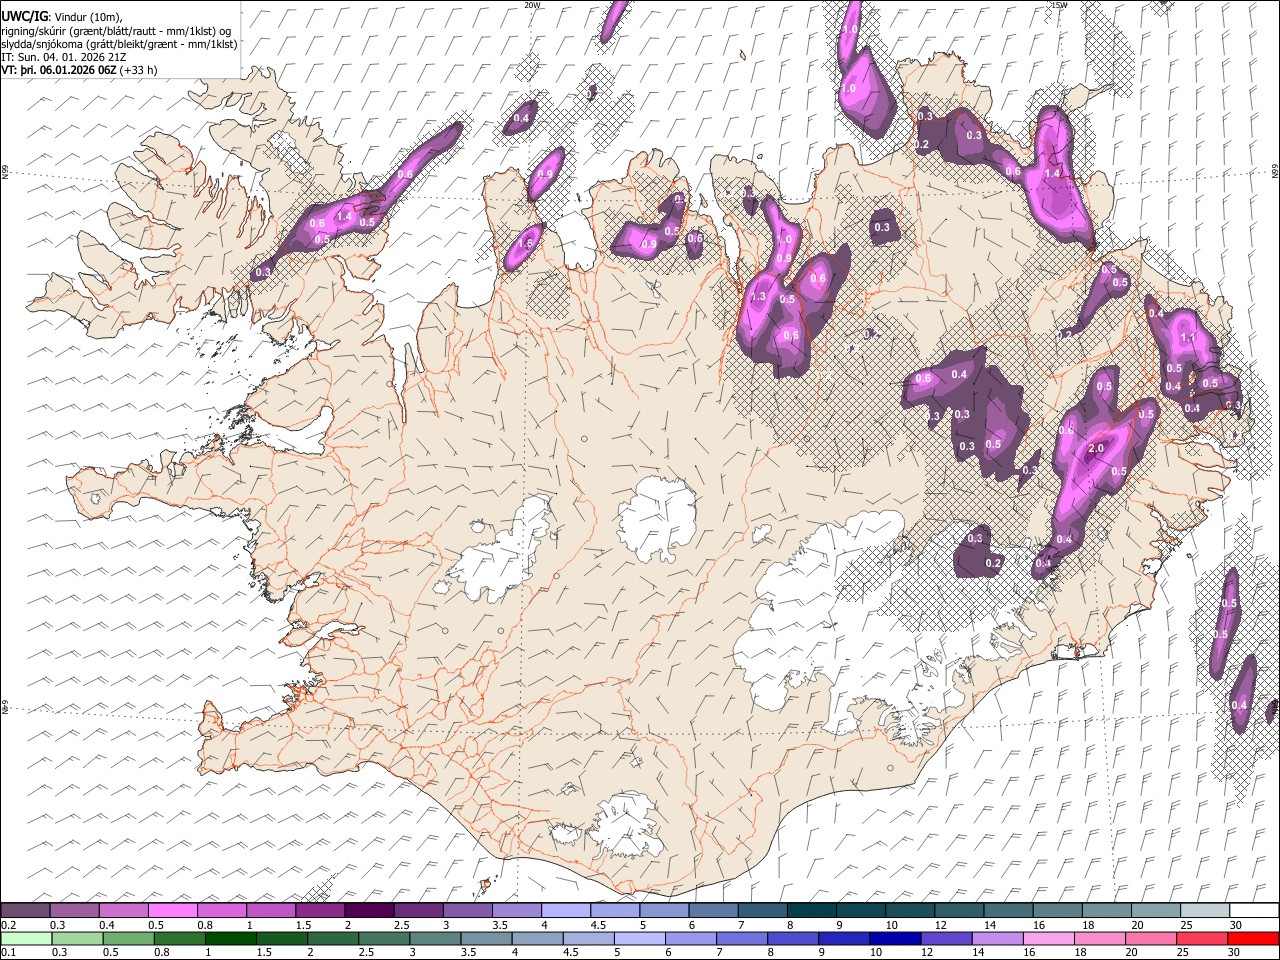
Task: Click the 'UWC/IG' bold title text
Action: click(x=24, y=17)
